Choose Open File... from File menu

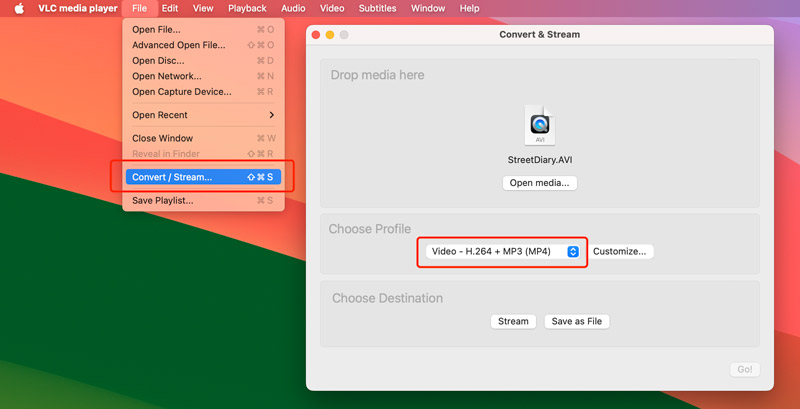(203, 30)
